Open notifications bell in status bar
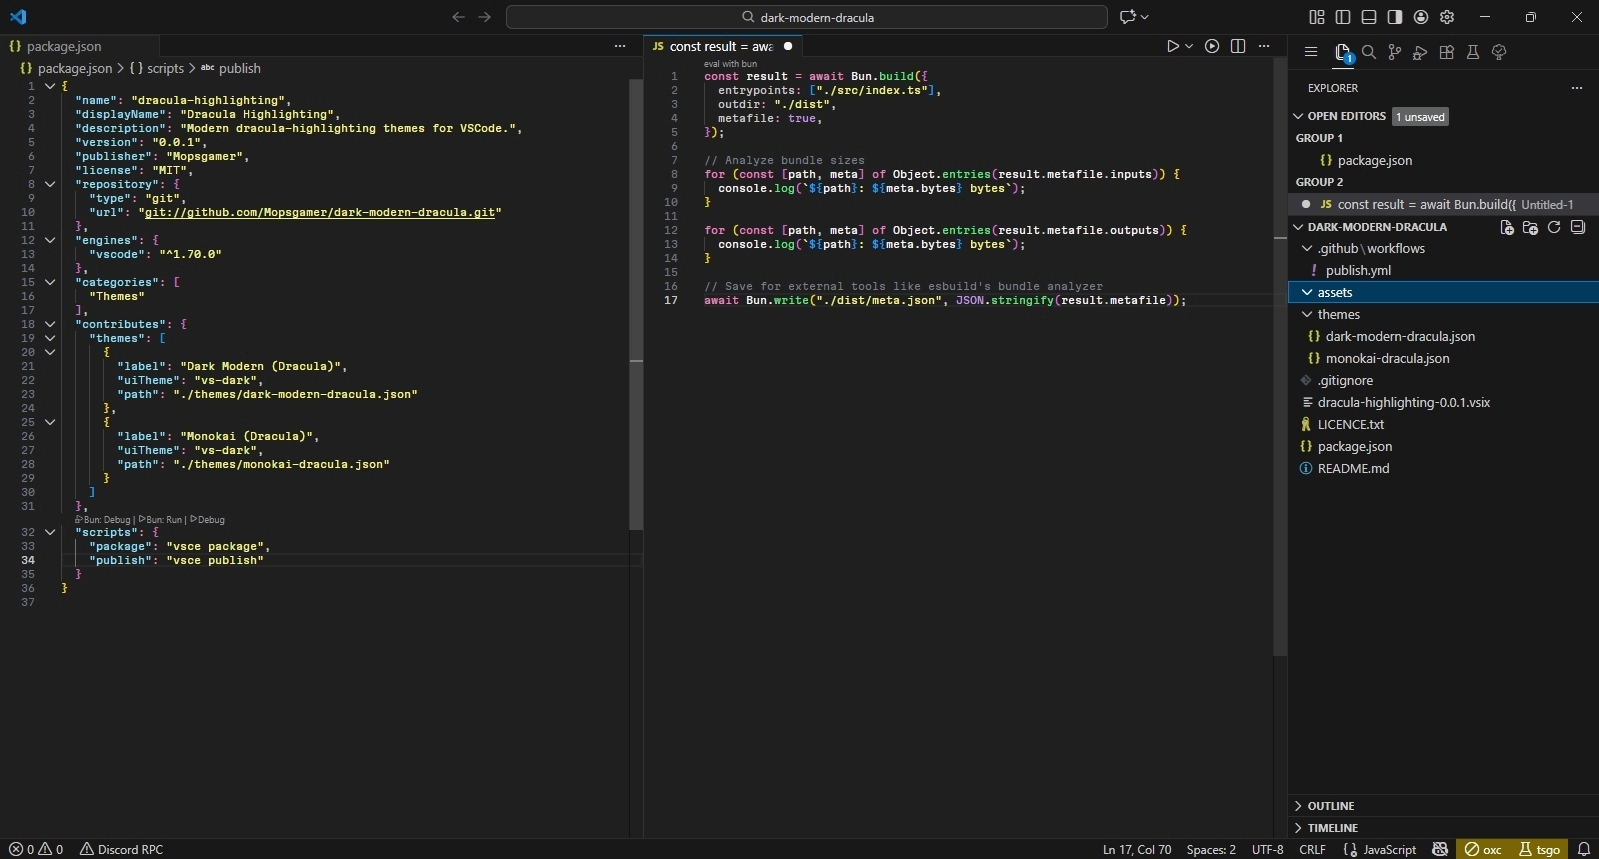This screenshot has height=859, width=1599. click(x=1584, y=849)
